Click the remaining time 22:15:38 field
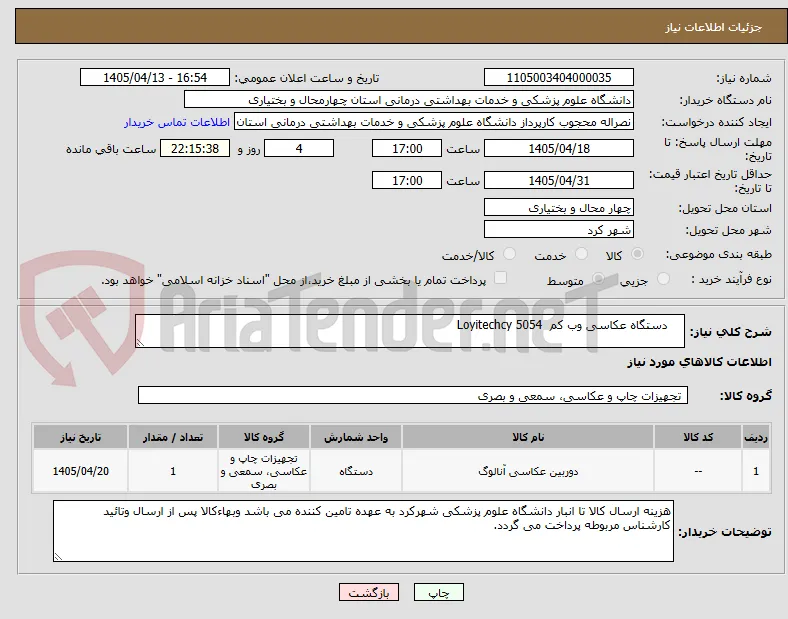 (195, 148)
